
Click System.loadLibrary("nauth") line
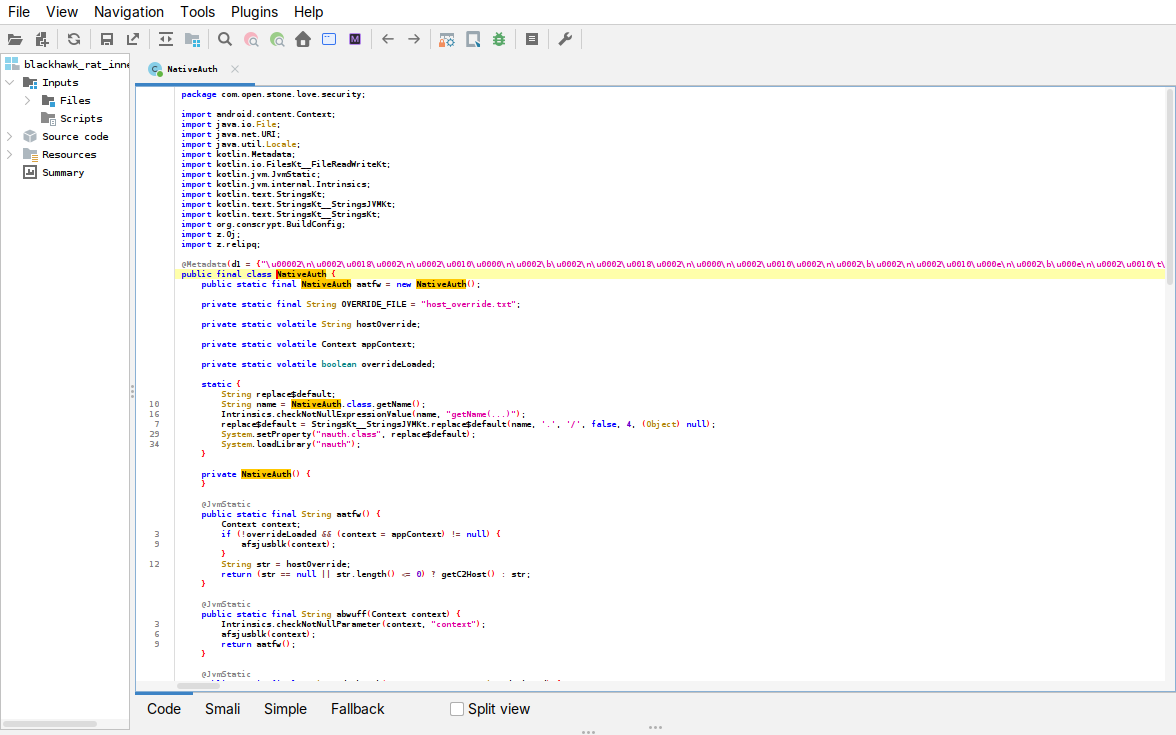coord(291,445)
